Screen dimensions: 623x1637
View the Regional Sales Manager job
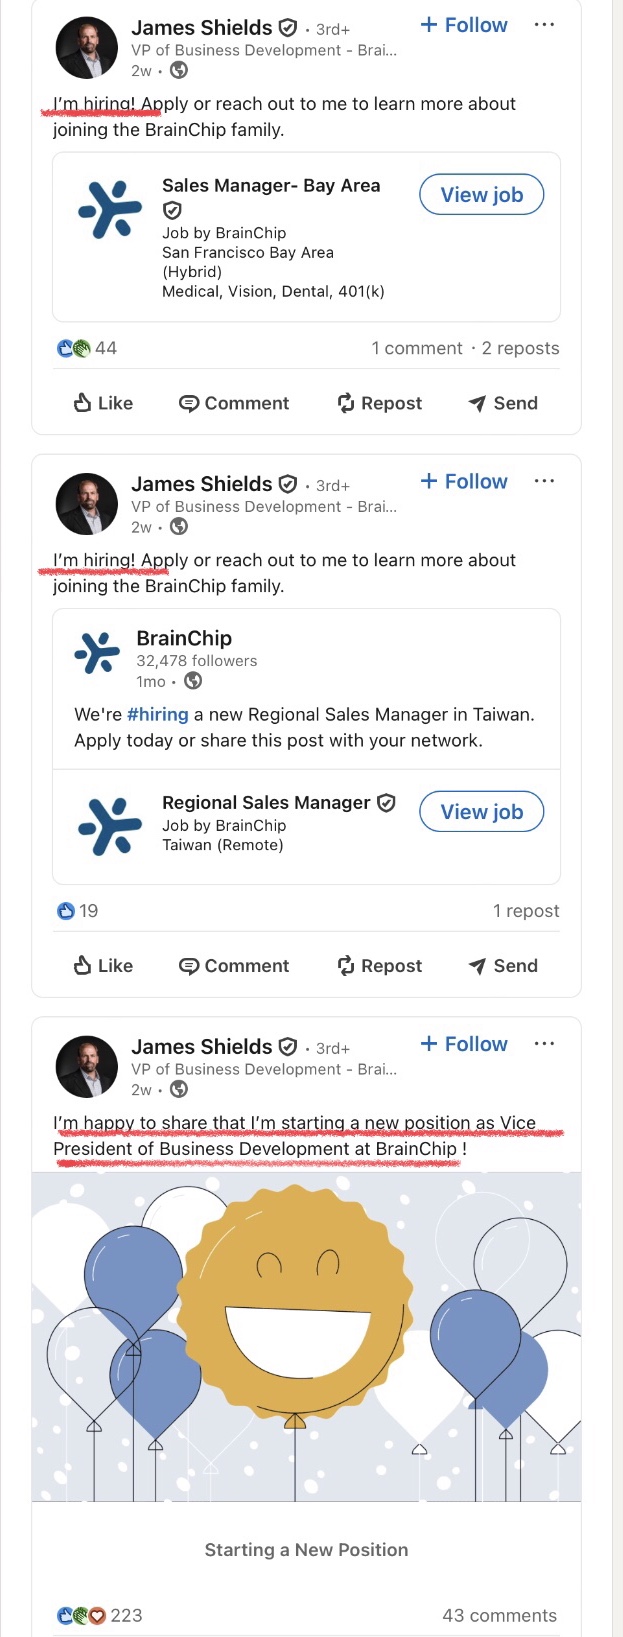[481, 812]
